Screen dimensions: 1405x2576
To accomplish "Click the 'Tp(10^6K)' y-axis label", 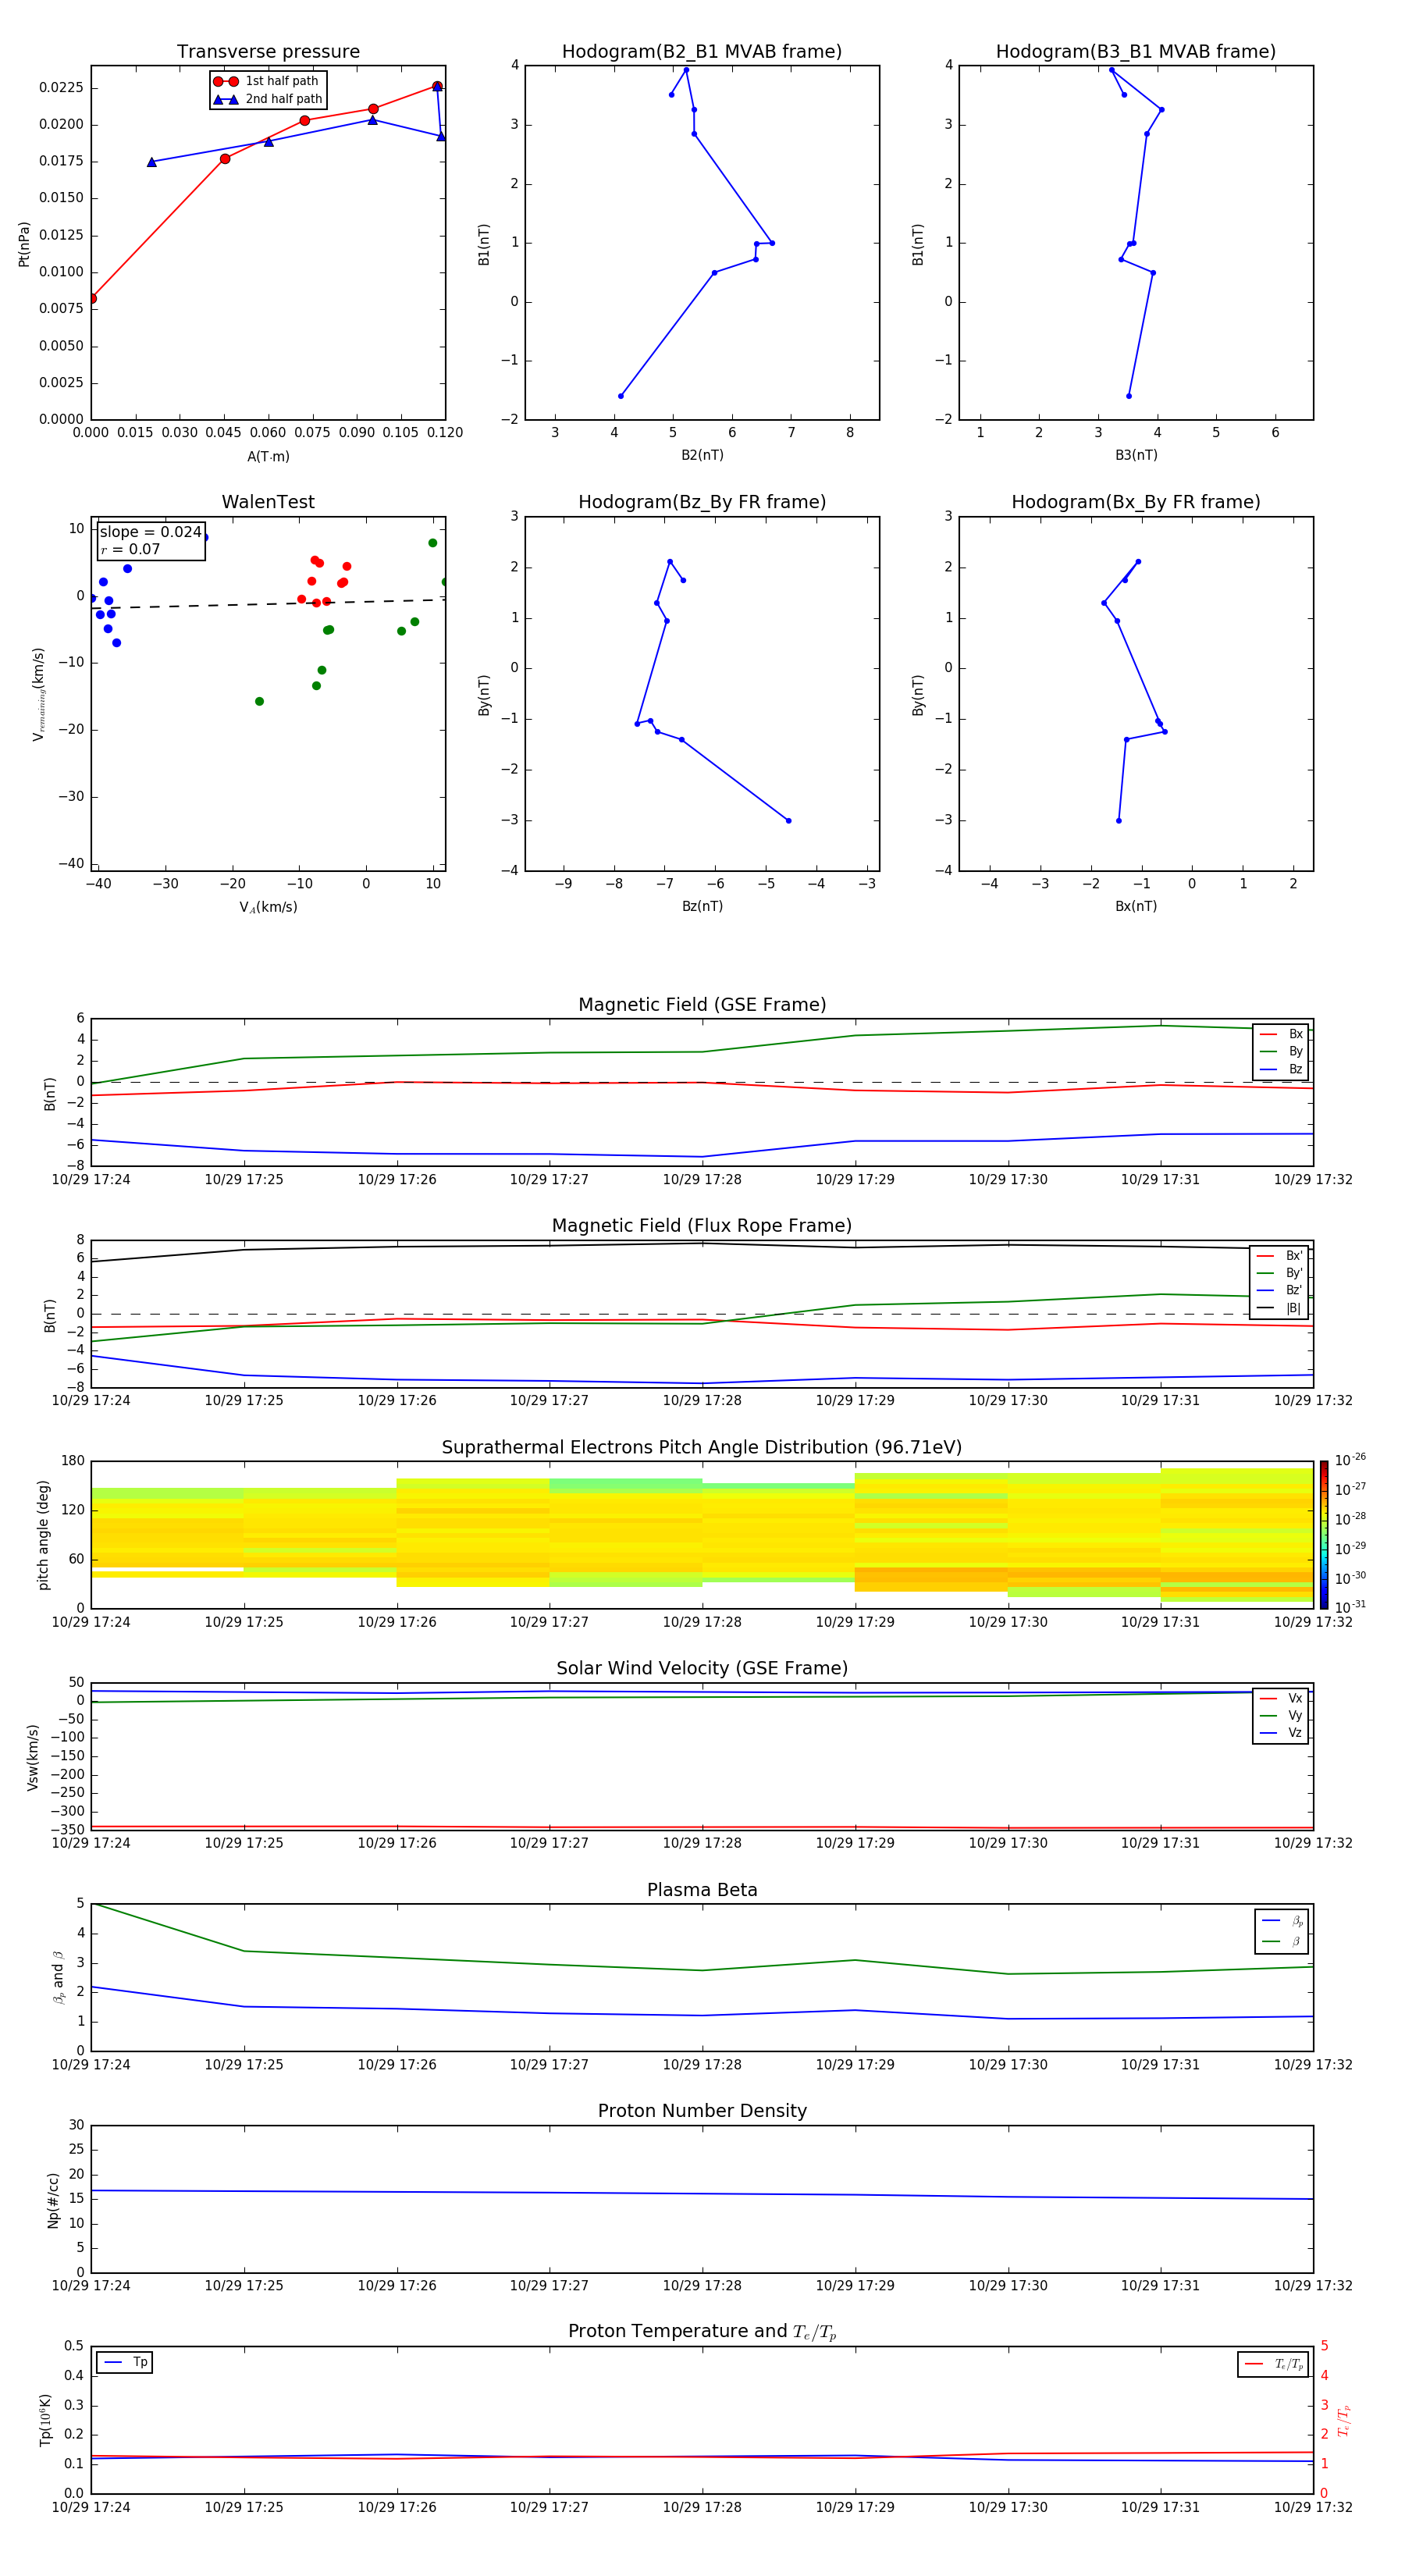I will click(45, 2420).
